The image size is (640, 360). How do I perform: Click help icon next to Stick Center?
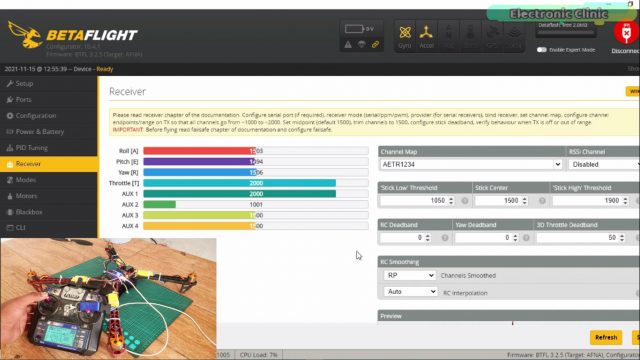542,201
